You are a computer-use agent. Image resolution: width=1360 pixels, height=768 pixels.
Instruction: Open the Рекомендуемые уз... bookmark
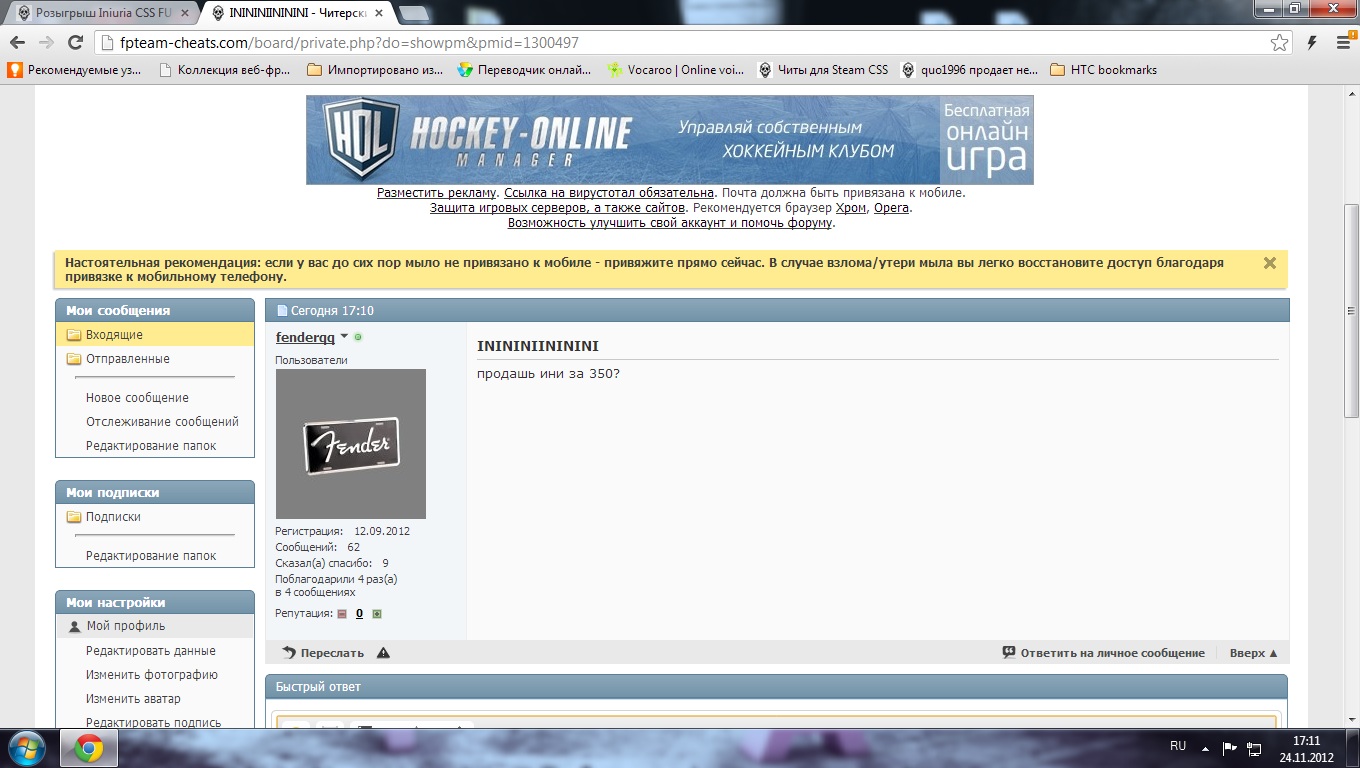click(x=77, y=70)
